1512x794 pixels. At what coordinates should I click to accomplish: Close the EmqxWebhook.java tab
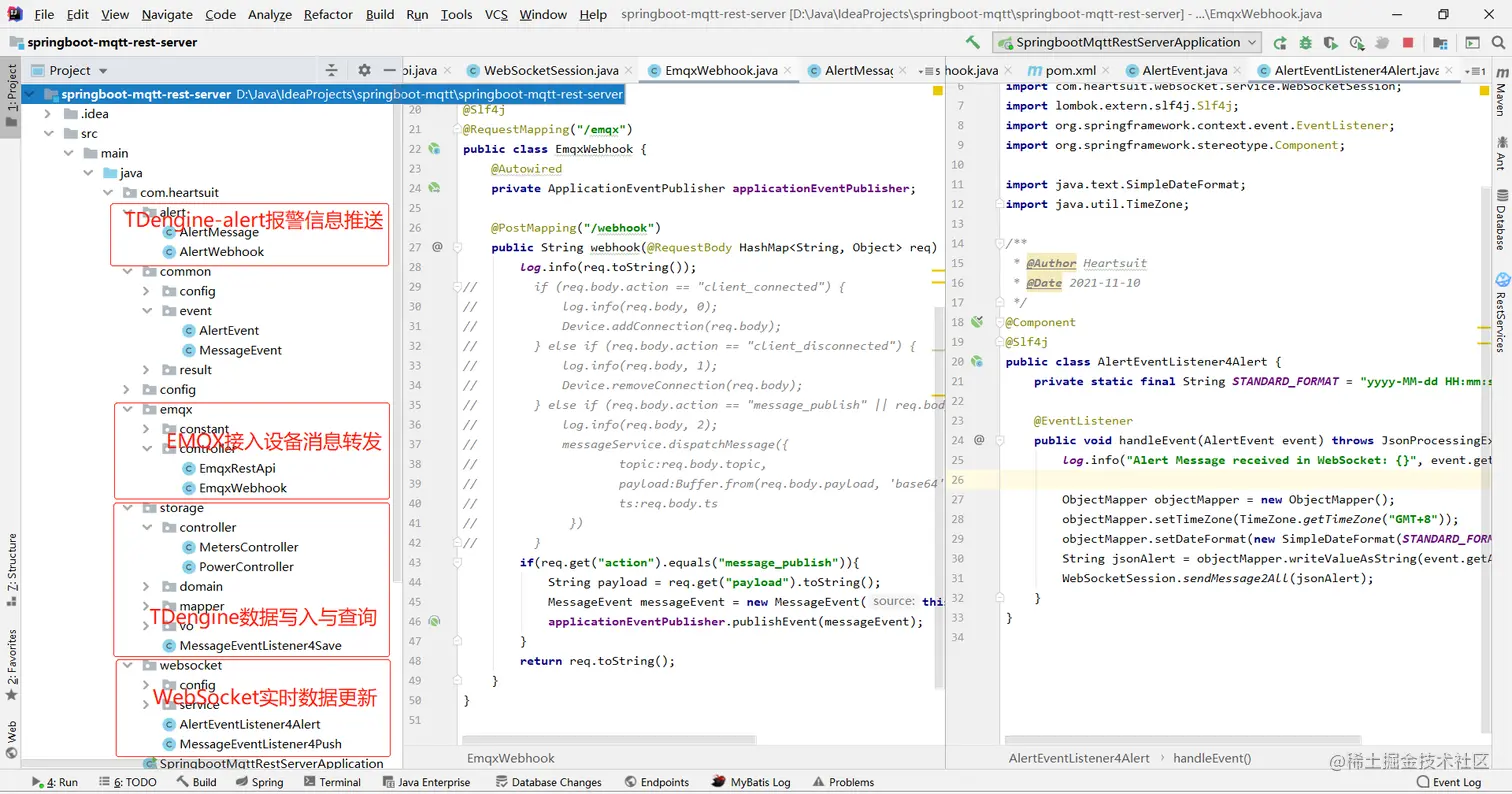[787, 71]
